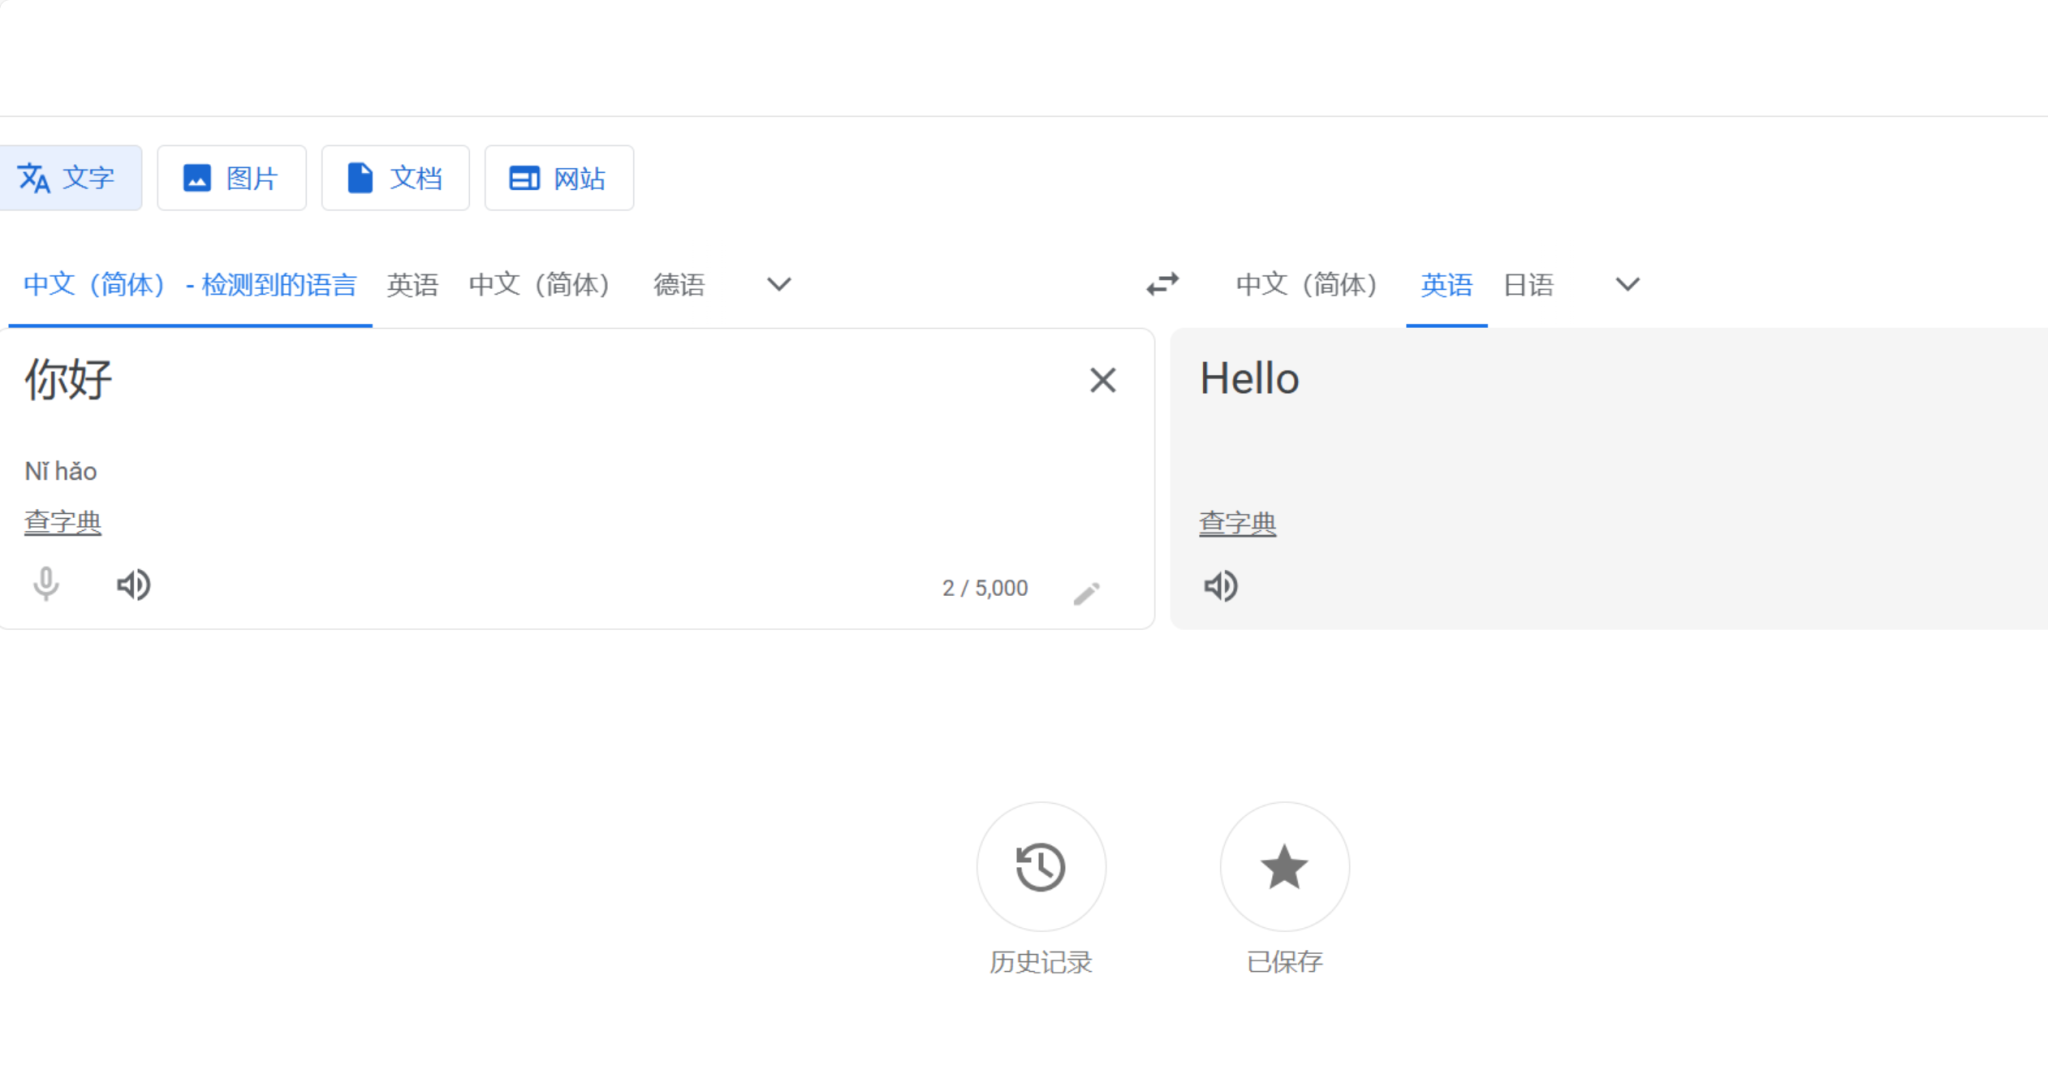
Task: Set target language to 英语
Action: tap(1447, 285)
